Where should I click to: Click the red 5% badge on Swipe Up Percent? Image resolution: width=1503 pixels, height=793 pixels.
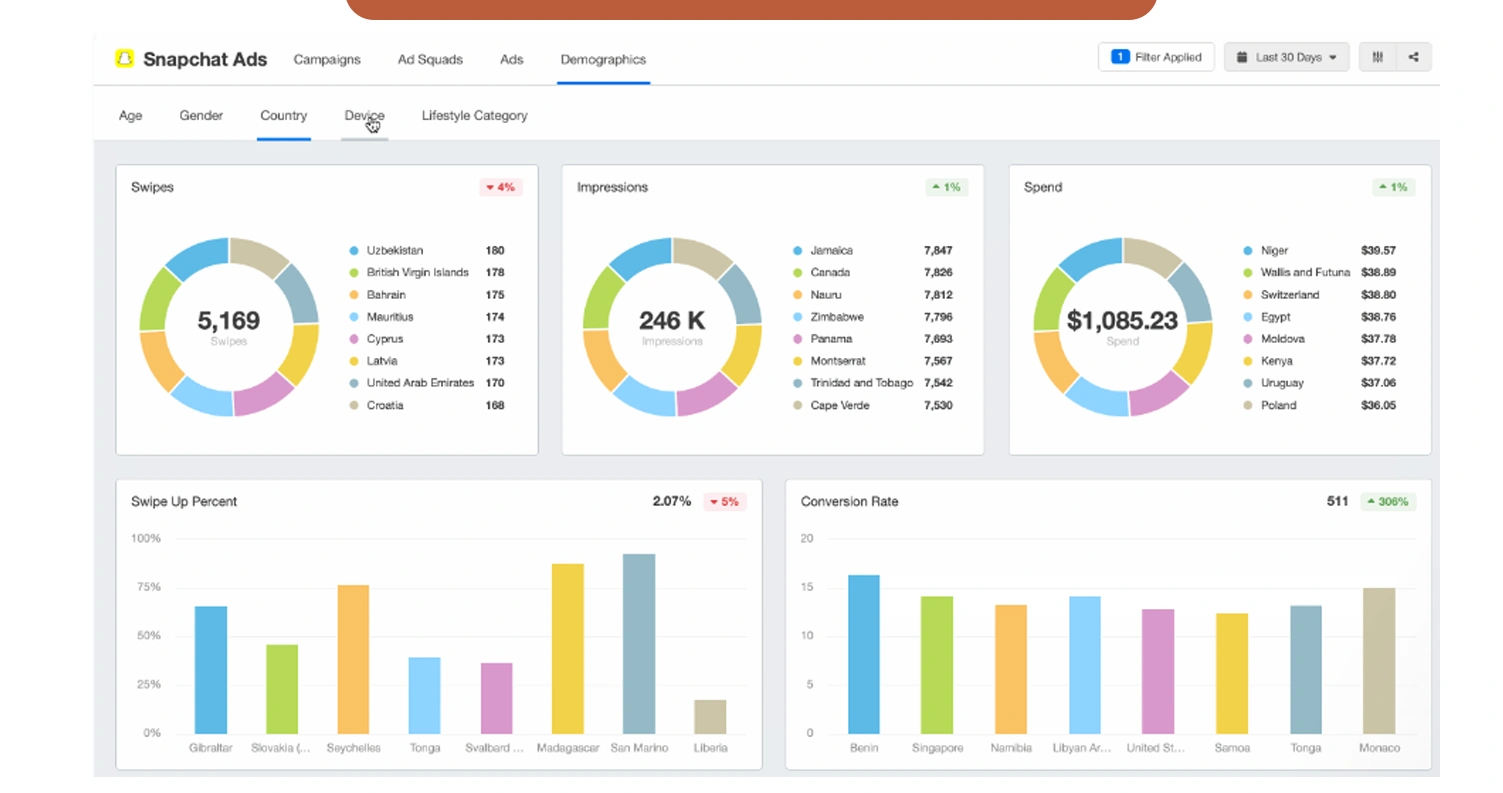pyautogui.click(x=727, y=501)
